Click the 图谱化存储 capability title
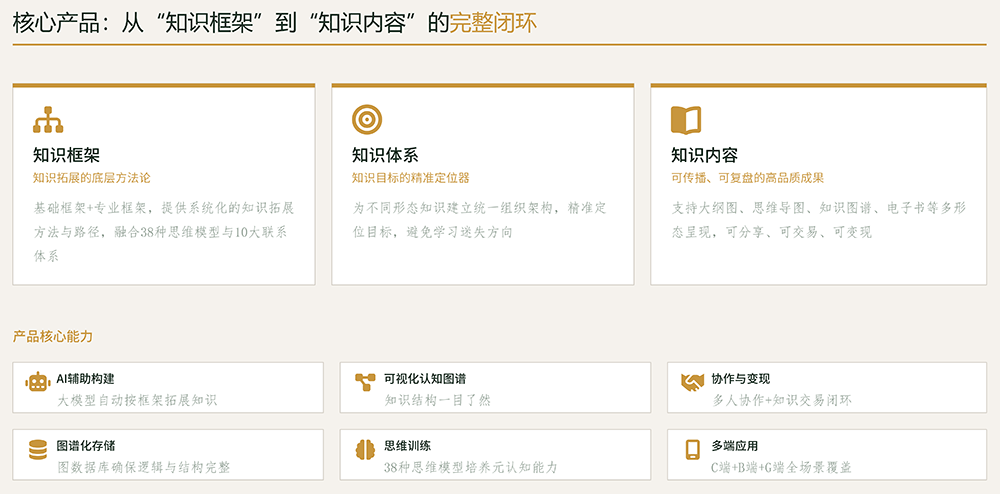The width and height of the screenshot is (1000, 494). click(85, 446)
